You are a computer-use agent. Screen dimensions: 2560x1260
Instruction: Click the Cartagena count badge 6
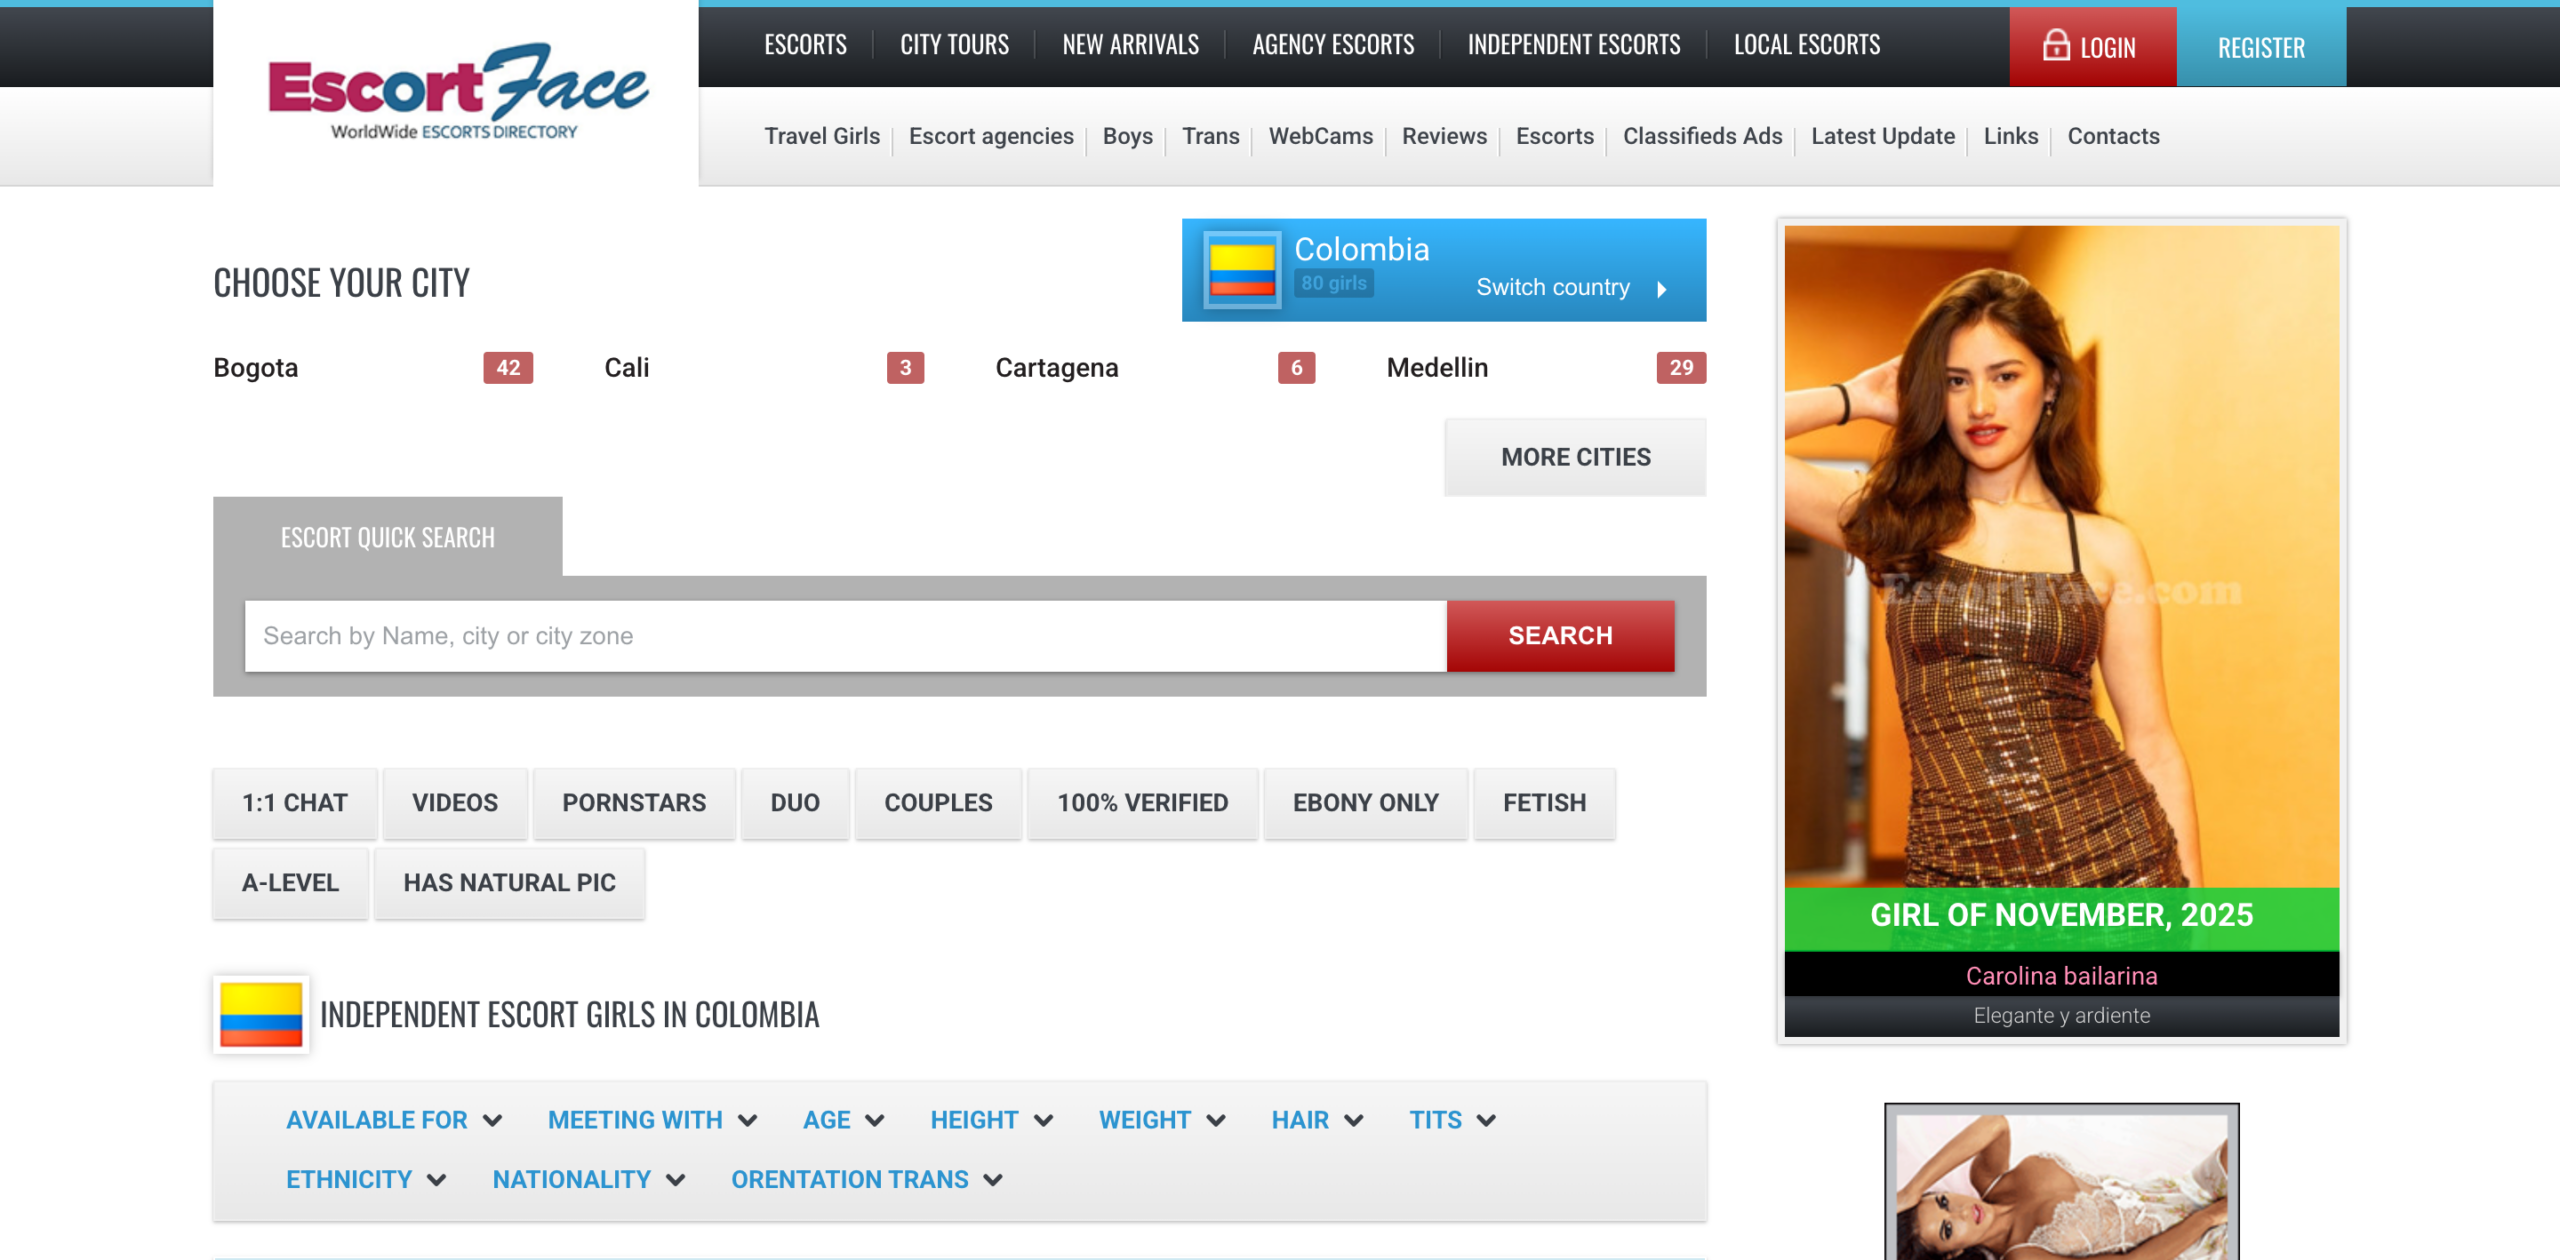click(1295, 368)
